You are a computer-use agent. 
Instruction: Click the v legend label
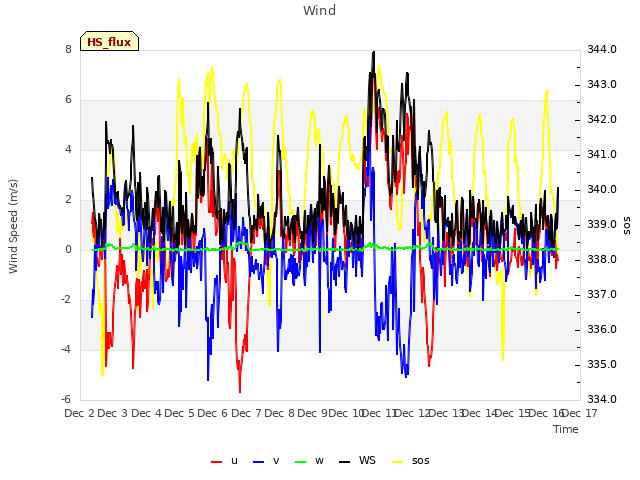276,461
